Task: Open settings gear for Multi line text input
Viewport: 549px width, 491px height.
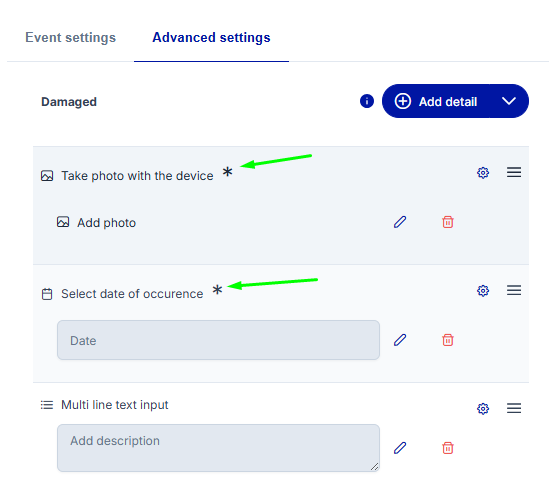Action: 483,408
